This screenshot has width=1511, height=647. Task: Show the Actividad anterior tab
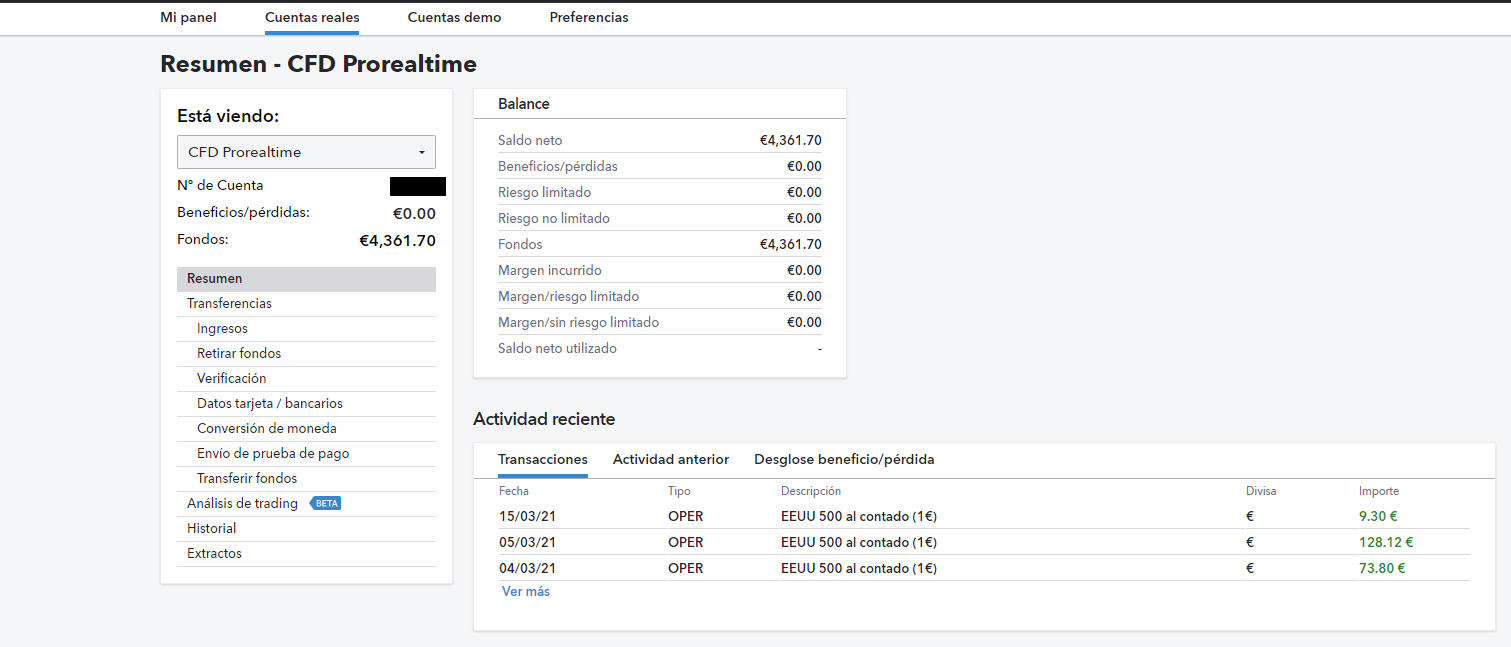tap(671, 460)
